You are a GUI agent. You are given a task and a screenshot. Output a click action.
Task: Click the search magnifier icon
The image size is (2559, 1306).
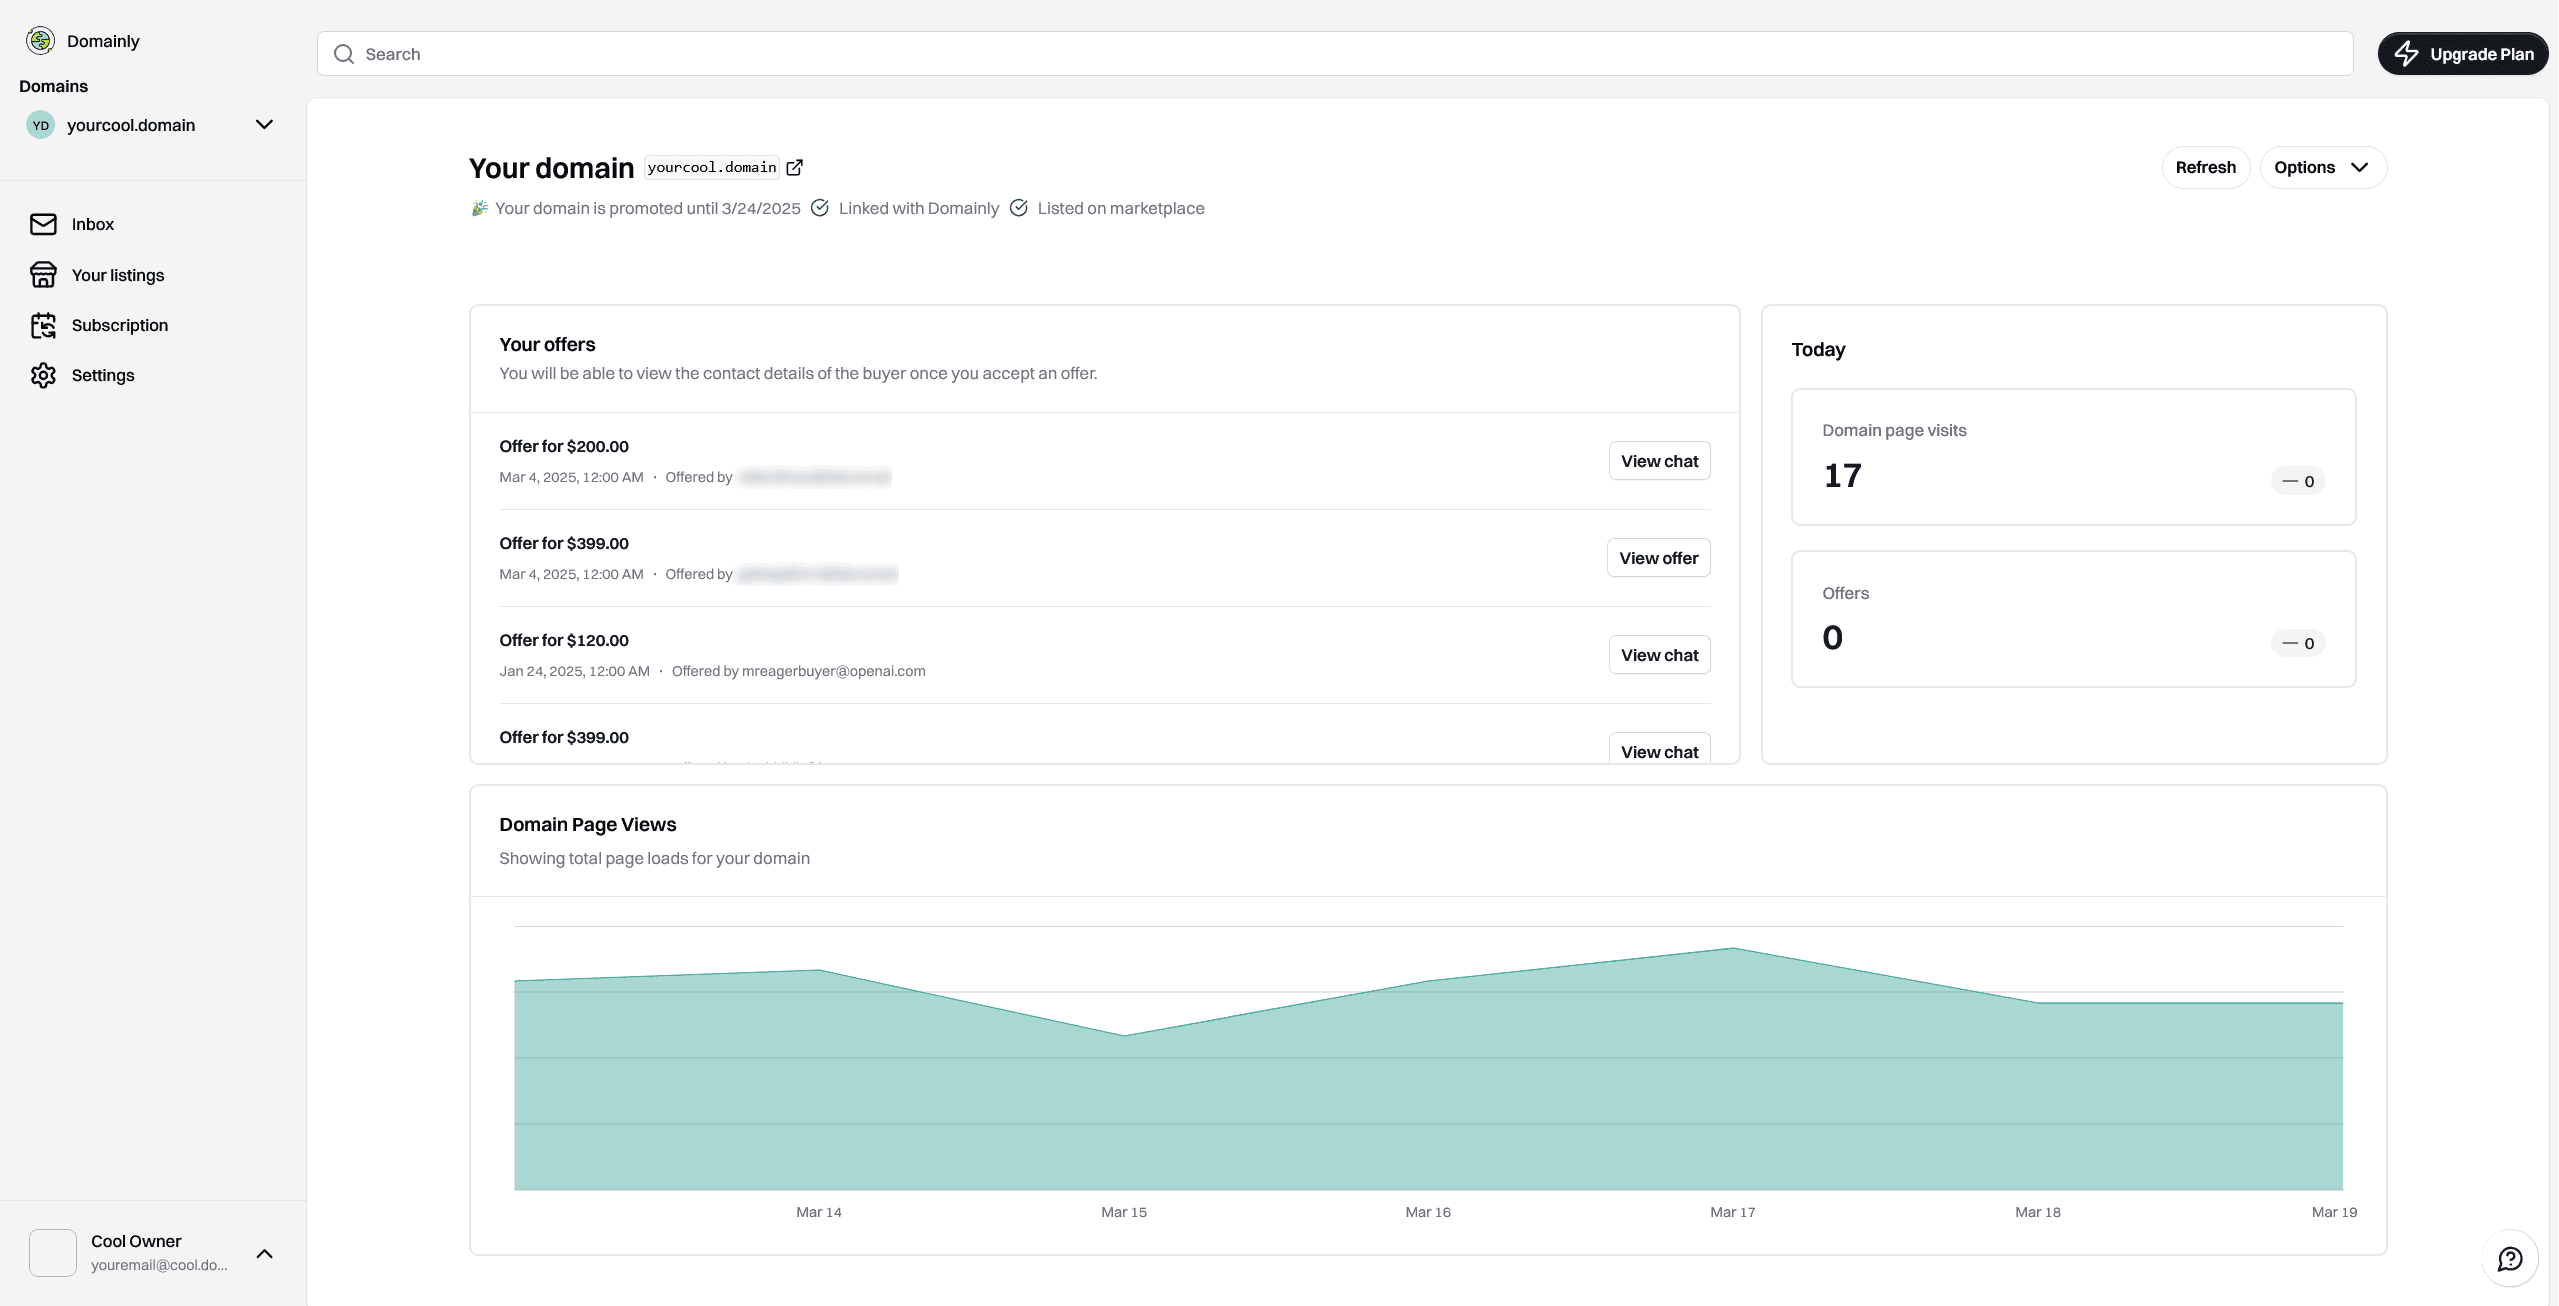[343, 53]
